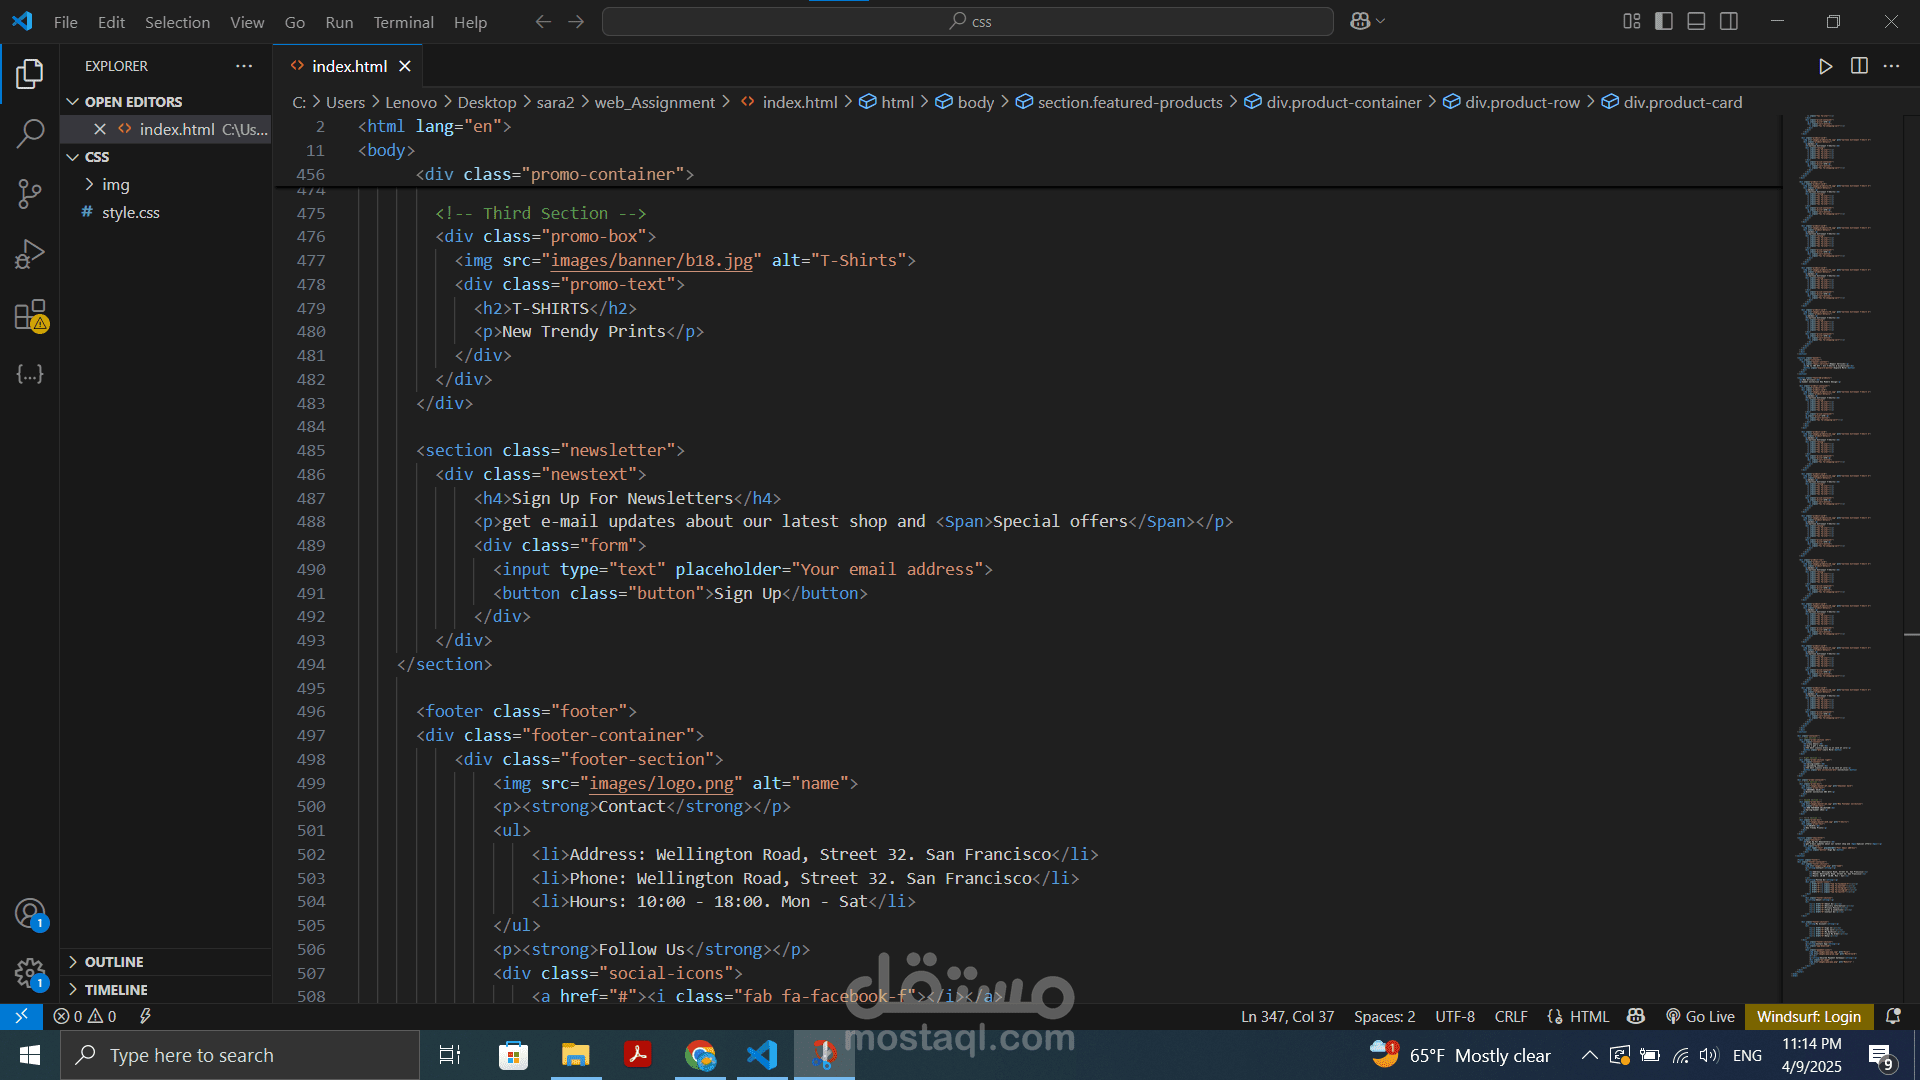Open the Manage gear icon

tap(30, 973)
